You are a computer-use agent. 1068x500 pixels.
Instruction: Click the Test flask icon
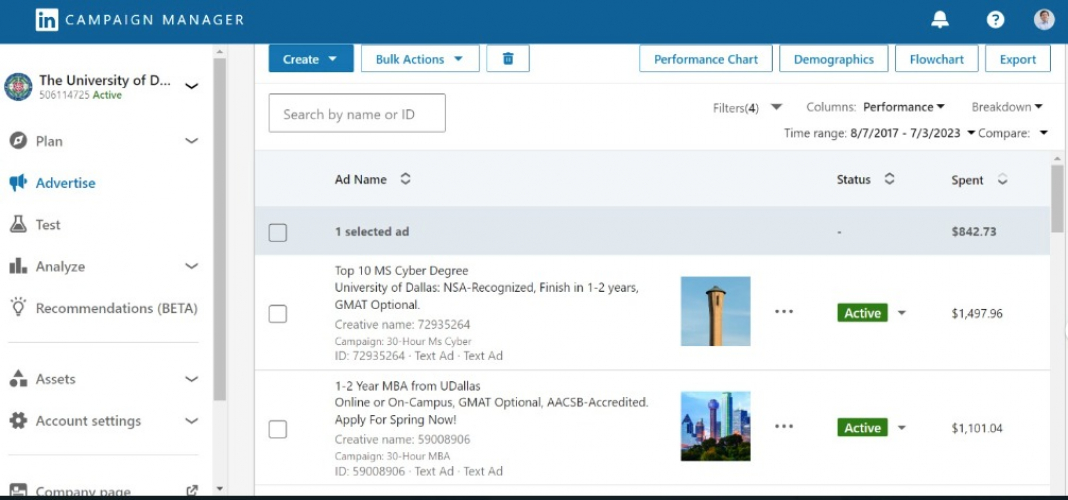coord(18,224)
